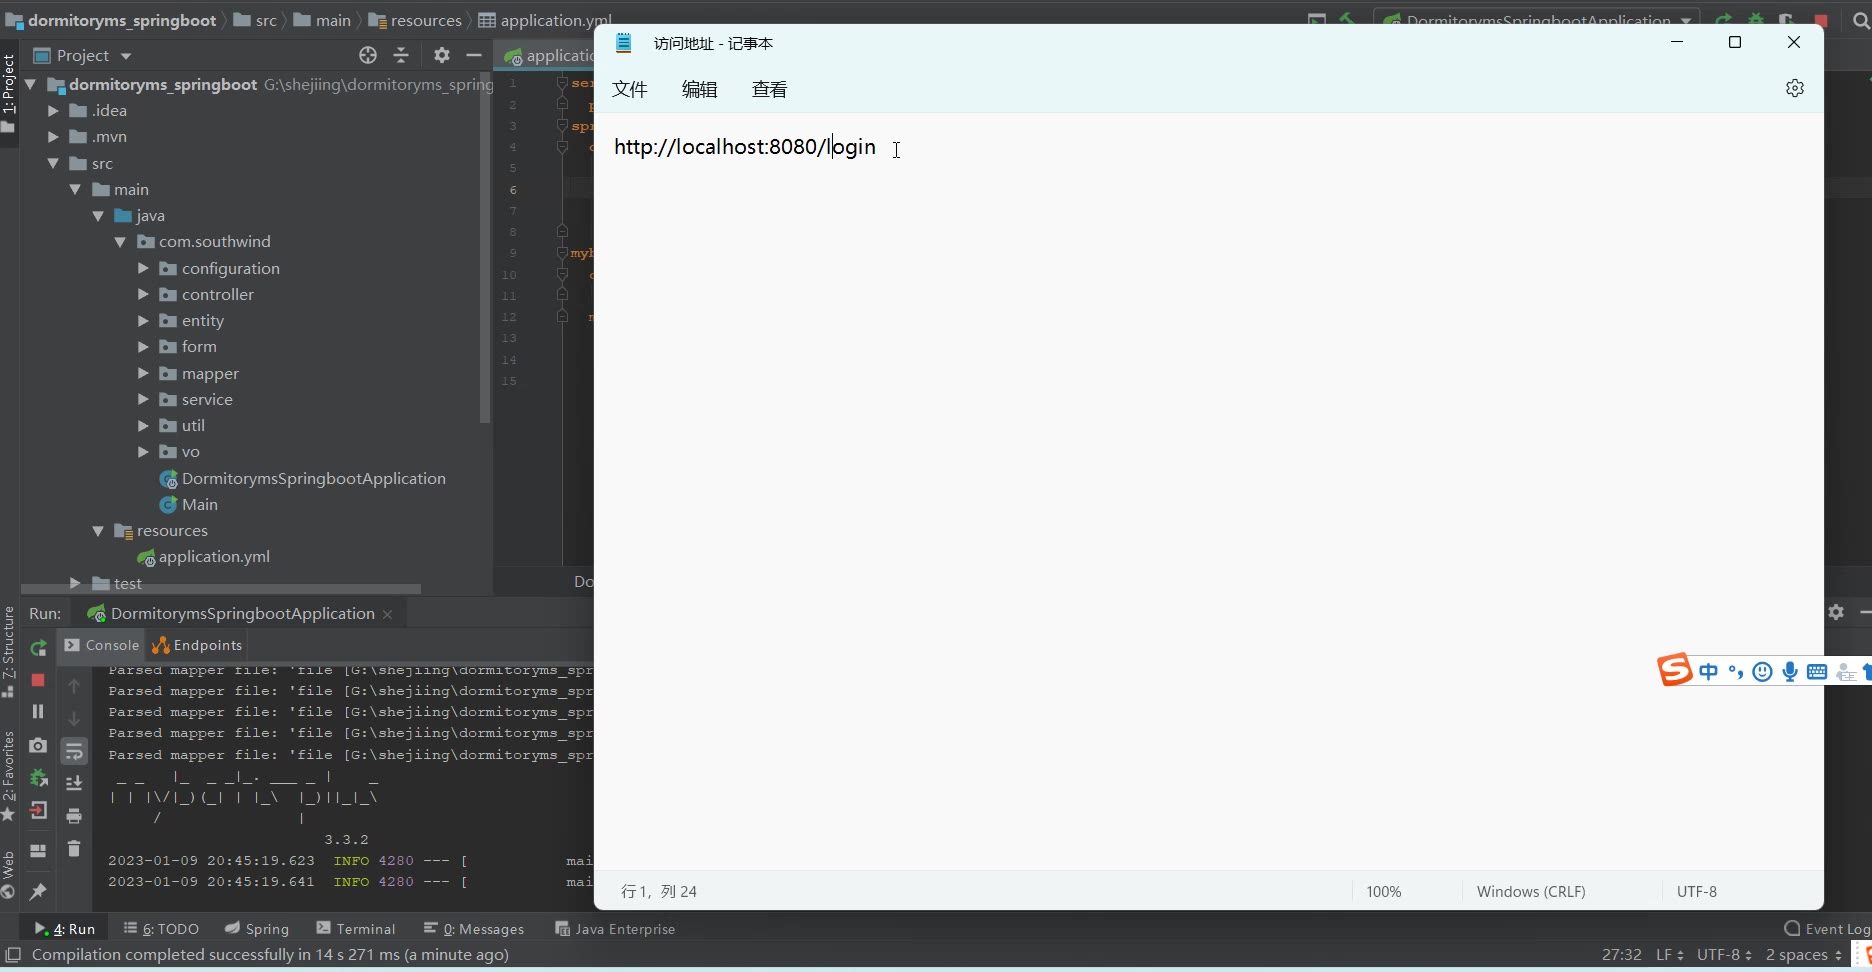Toggle soft-wrap in console output
Viewport: 1872px width, 972px height.
[74, 751]
